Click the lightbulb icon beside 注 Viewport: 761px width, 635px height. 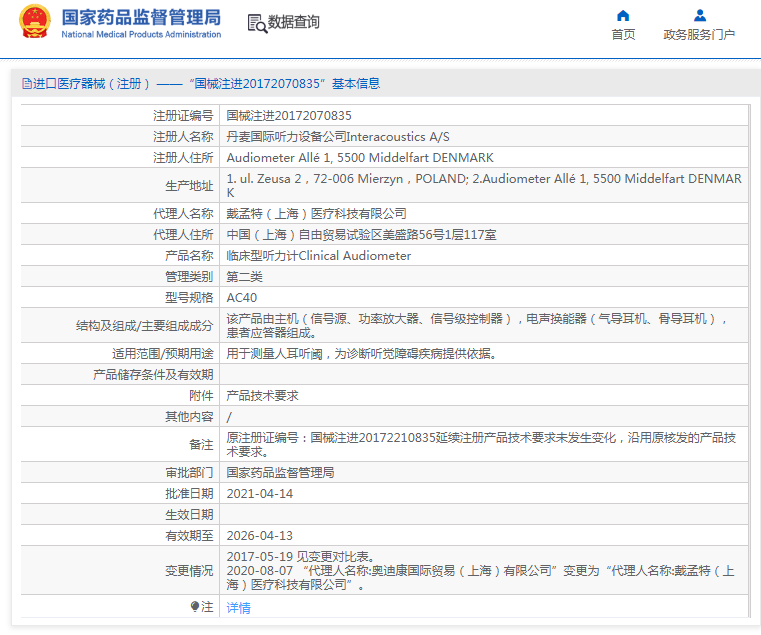[195, 607]
